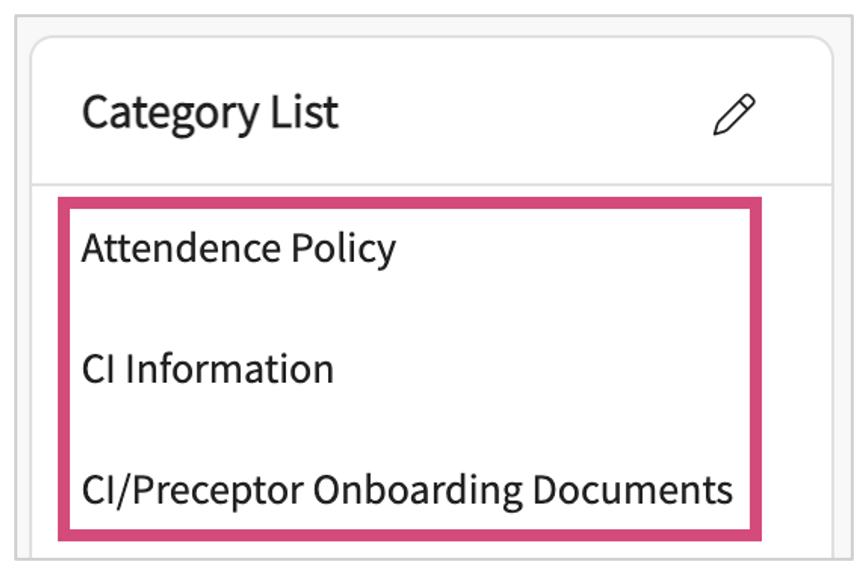Image resolution: width=864 pixels, height=572 pixels.
Task: Click the Category List panel title
Action: (210, 112)
